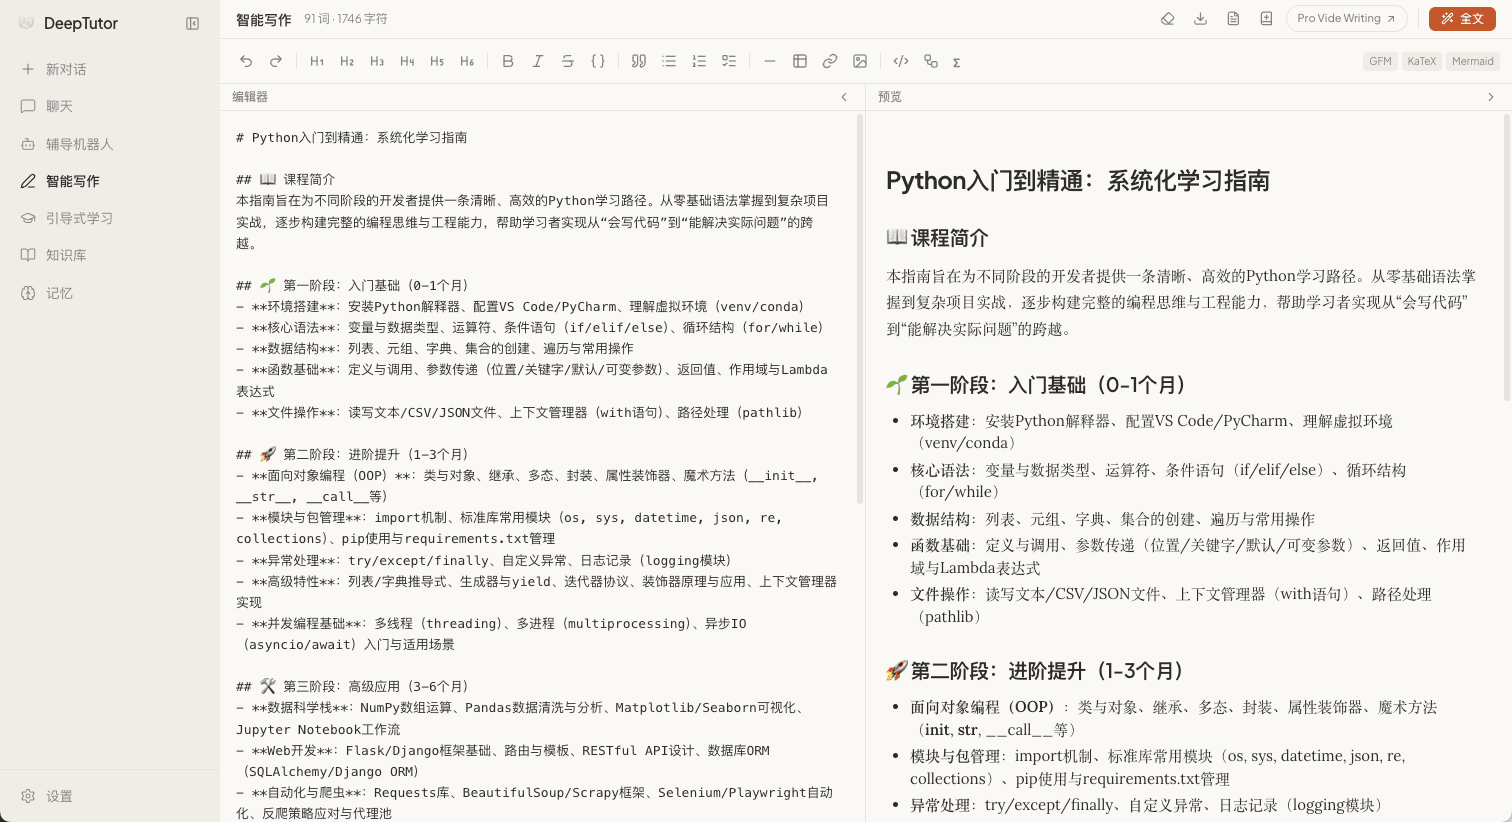
Task: Insert a task checklist
Action: click(x=729, y=61)
